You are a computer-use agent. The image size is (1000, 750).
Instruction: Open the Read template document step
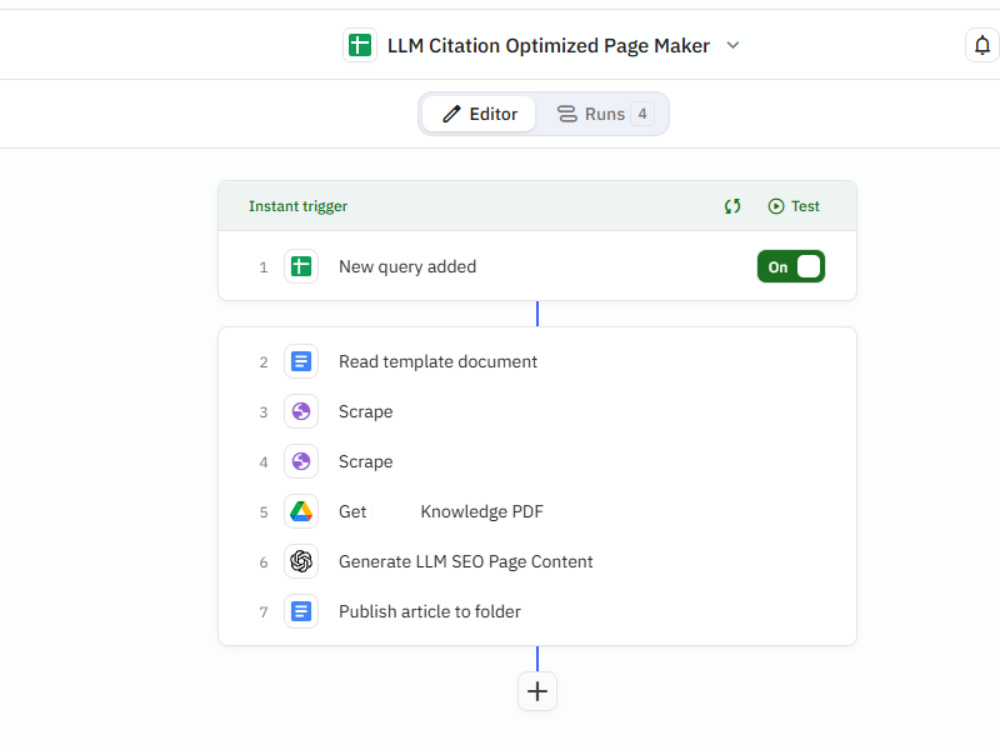coord(537,362)
